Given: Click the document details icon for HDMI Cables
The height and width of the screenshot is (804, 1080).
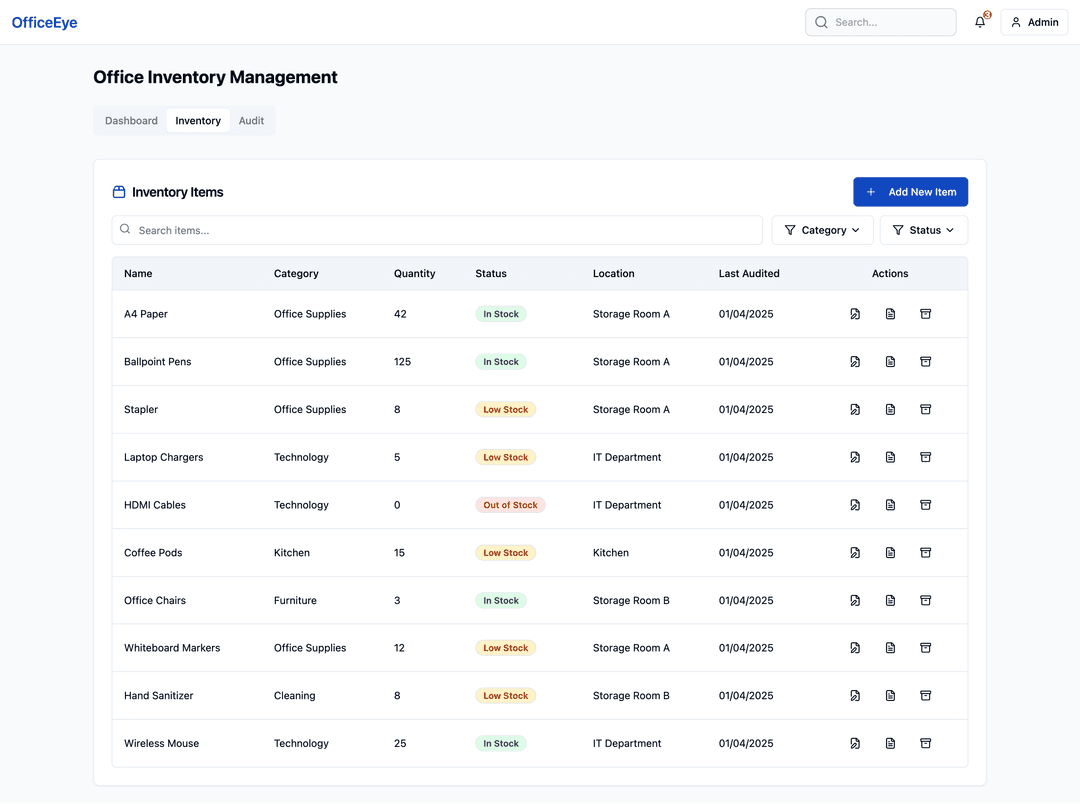Looking at the screenshot, I should pyautogui.click(x=890, y=505).
